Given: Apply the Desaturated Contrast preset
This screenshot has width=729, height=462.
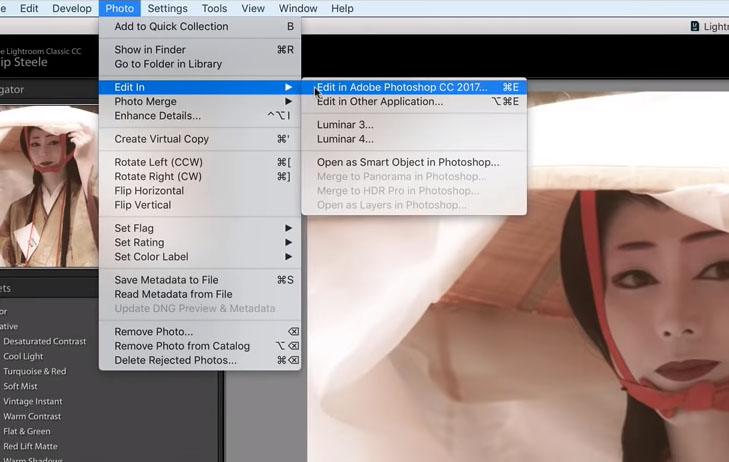Looking at the screenshot, I should point(45,341).
